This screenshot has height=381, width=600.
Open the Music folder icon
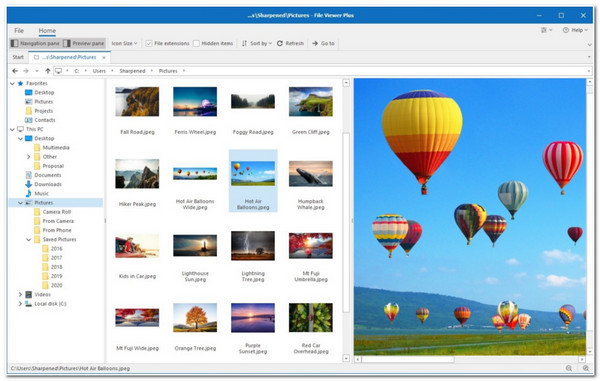click(x=28, y=194)
